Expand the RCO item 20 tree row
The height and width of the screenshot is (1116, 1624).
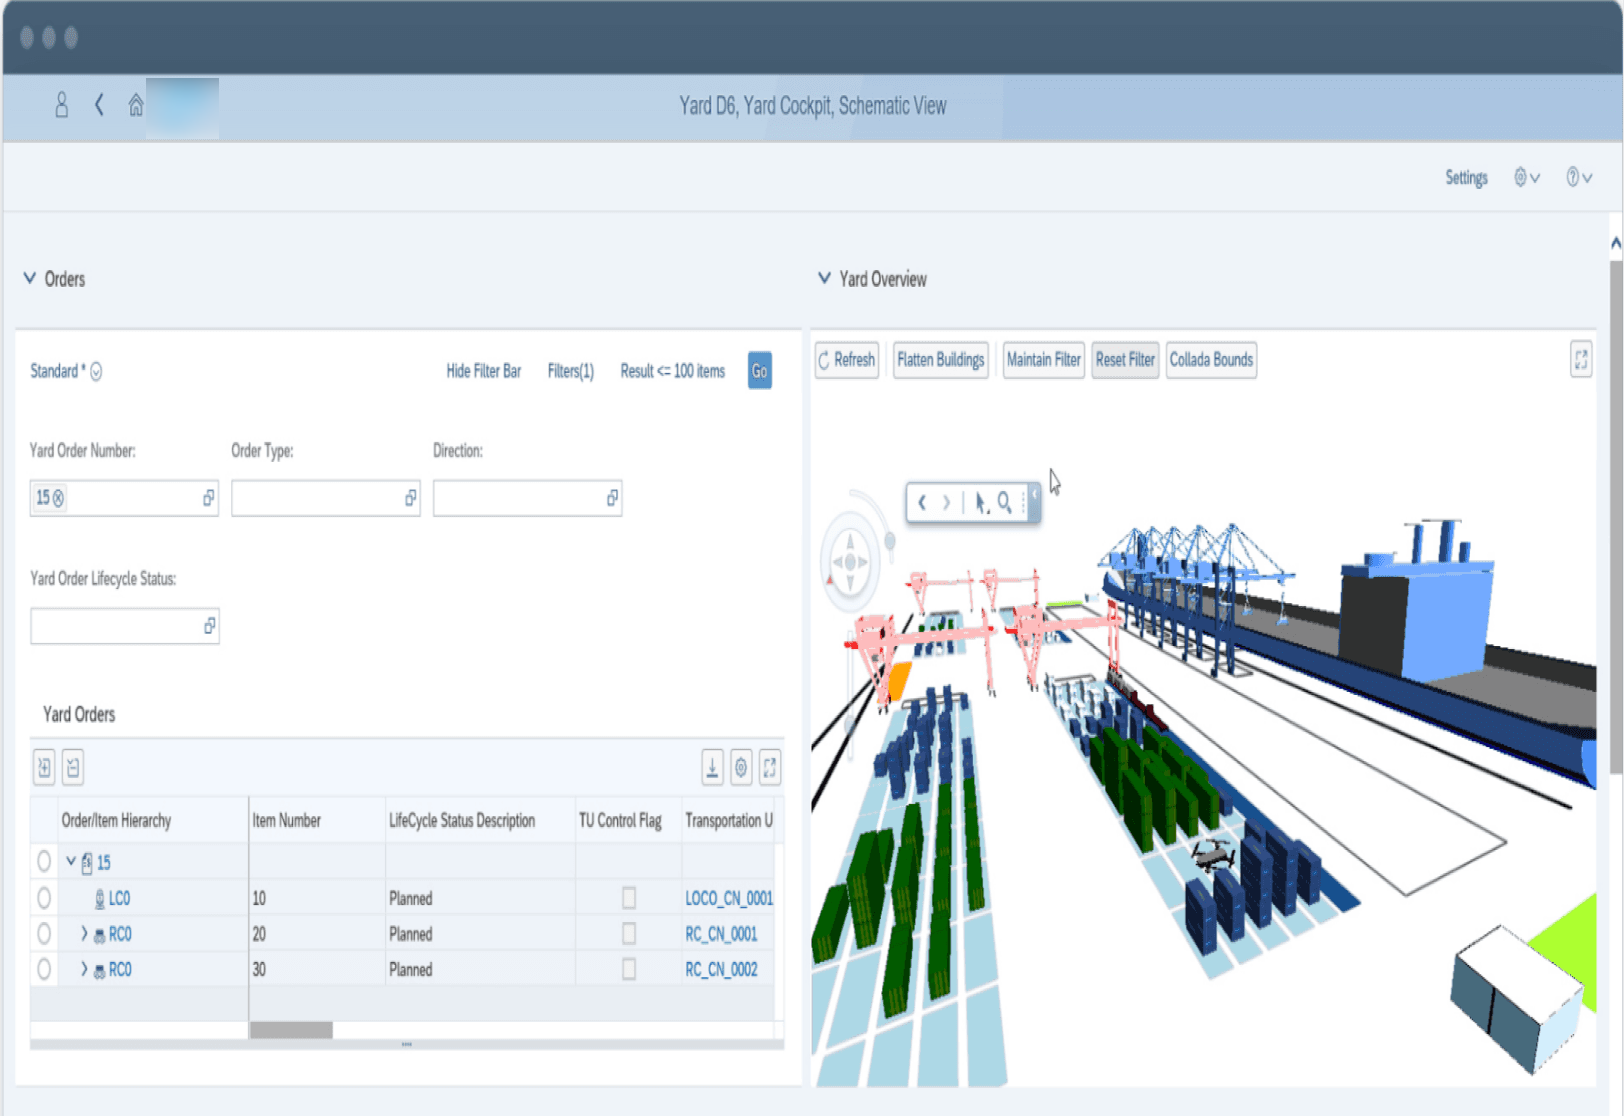point(84,933)
